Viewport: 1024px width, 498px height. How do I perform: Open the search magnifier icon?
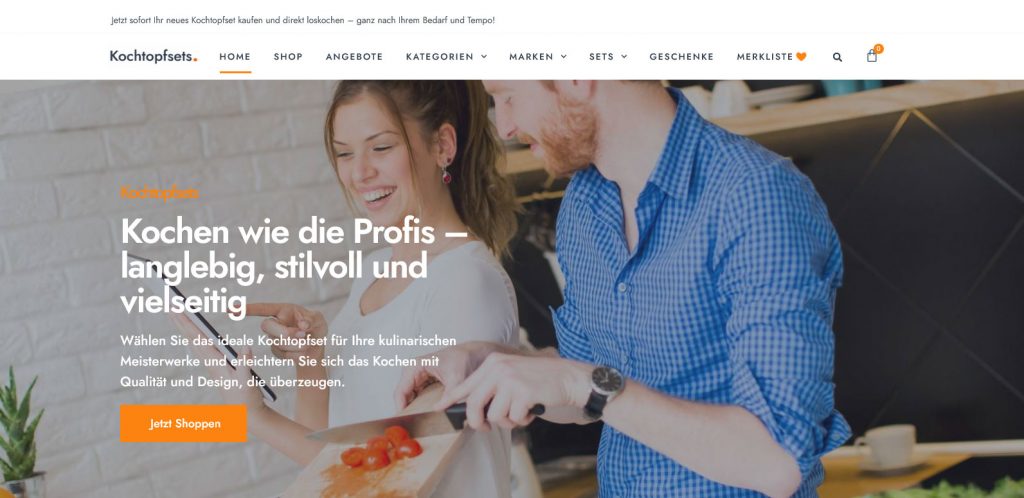pyautogui.click(x=837, y=57)
